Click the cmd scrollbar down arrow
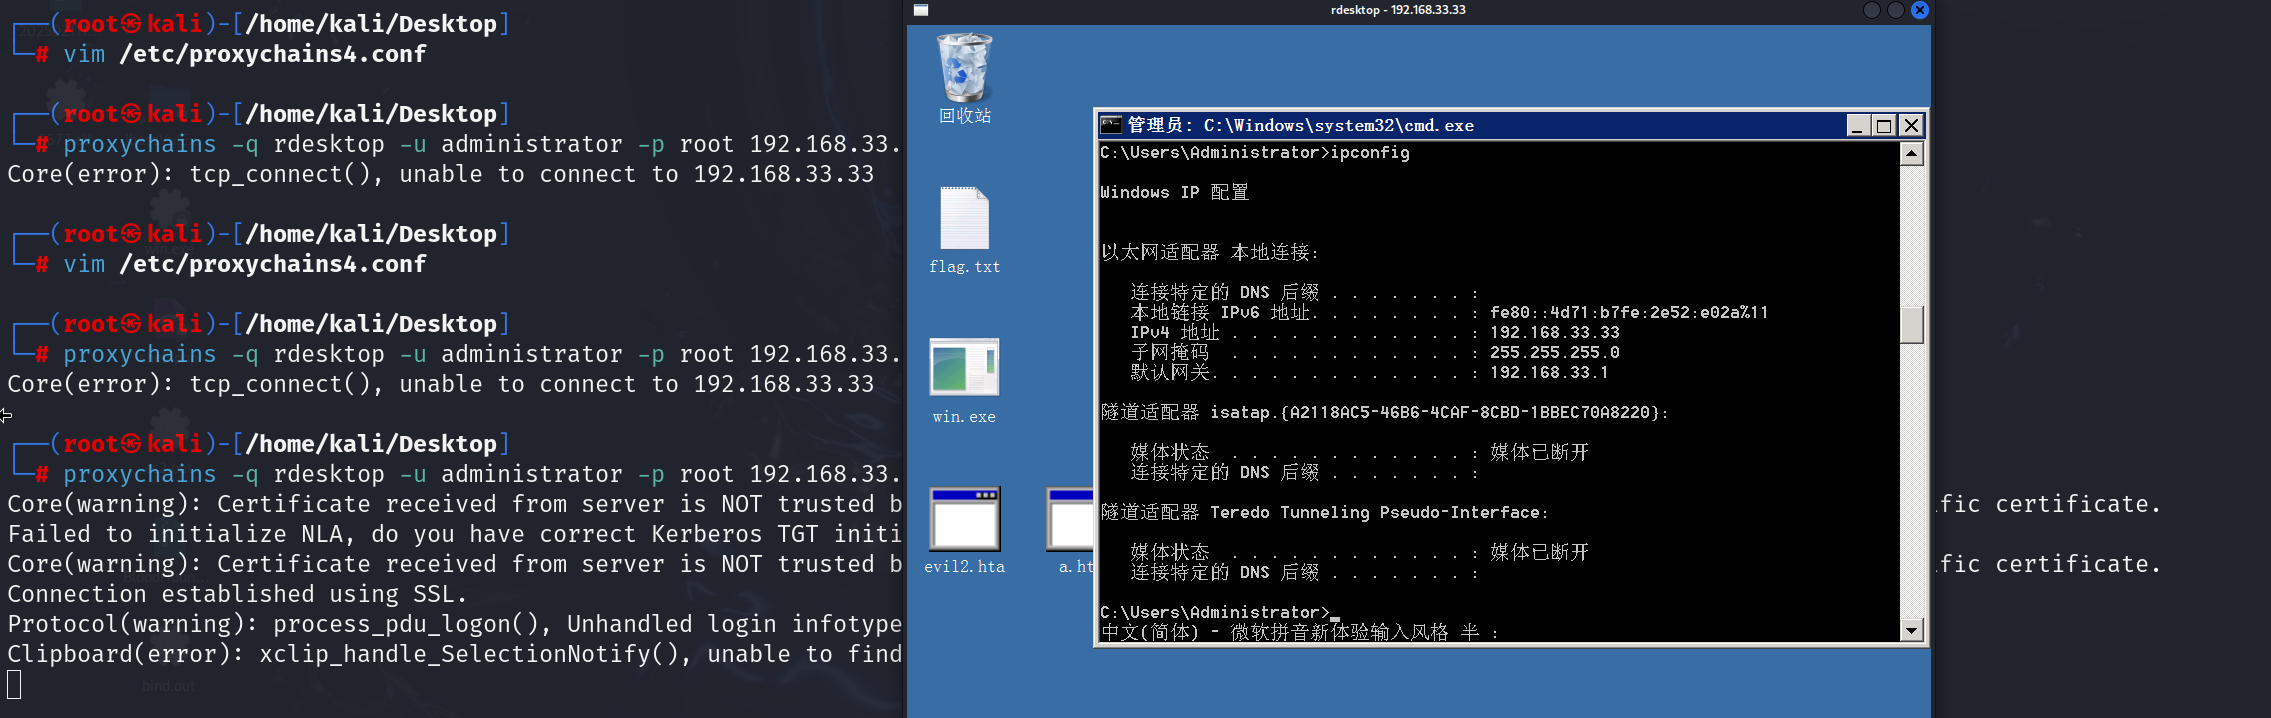The width and height of the screenshot is (2271, 718). point(1911,630)
